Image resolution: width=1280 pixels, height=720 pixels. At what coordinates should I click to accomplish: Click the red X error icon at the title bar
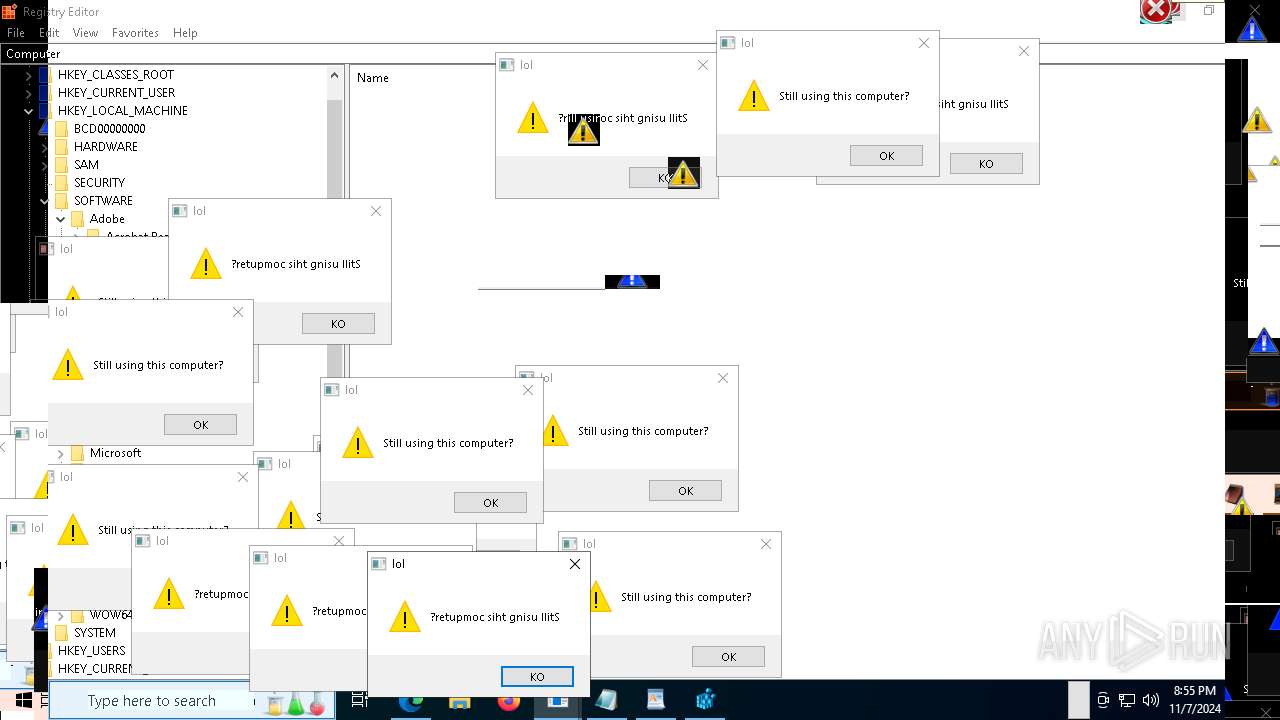(x=1156, y=11)
